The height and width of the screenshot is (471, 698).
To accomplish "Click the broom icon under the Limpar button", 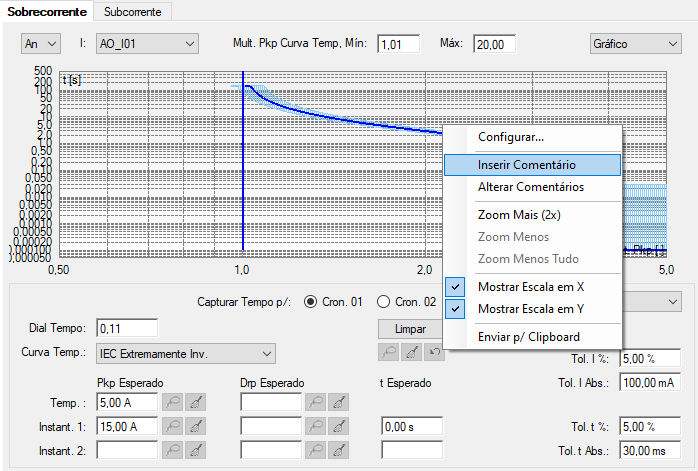I will 411,352.
